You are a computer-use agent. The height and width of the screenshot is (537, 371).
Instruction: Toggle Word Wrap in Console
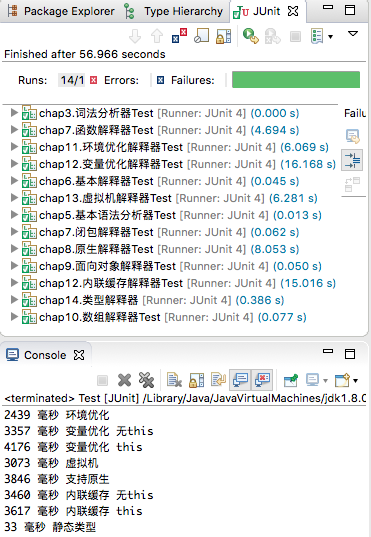(x=219, y=380)
